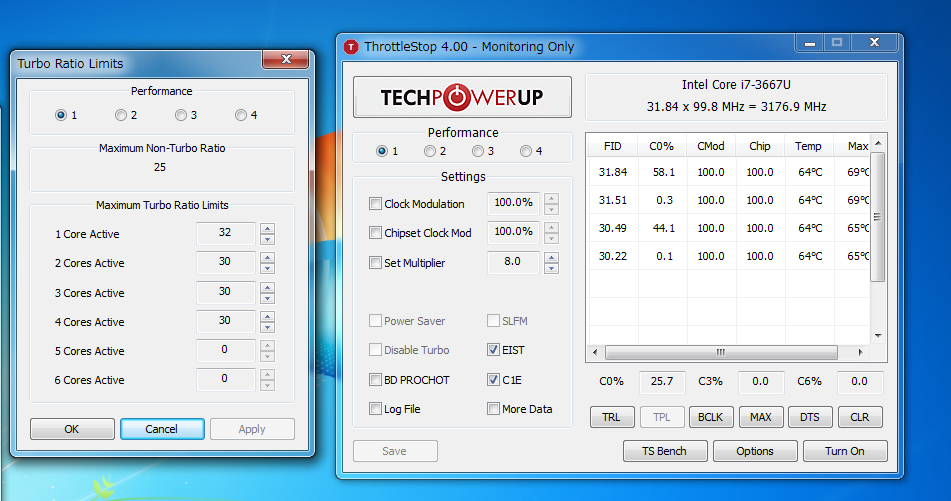Click the Temp column header

809,146
